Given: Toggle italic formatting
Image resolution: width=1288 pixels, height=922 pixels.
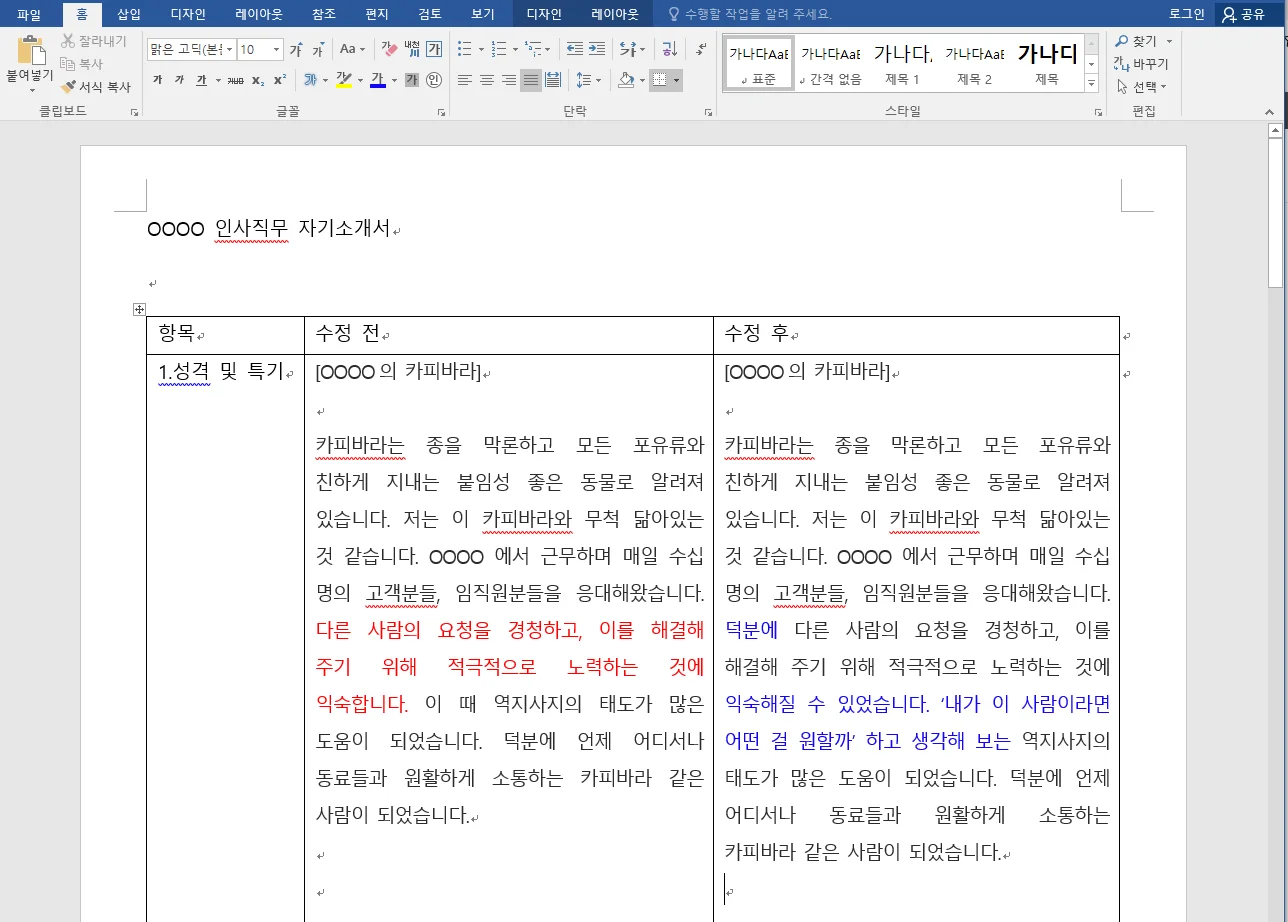Looking at the screenshot, I should pos(179,80).
